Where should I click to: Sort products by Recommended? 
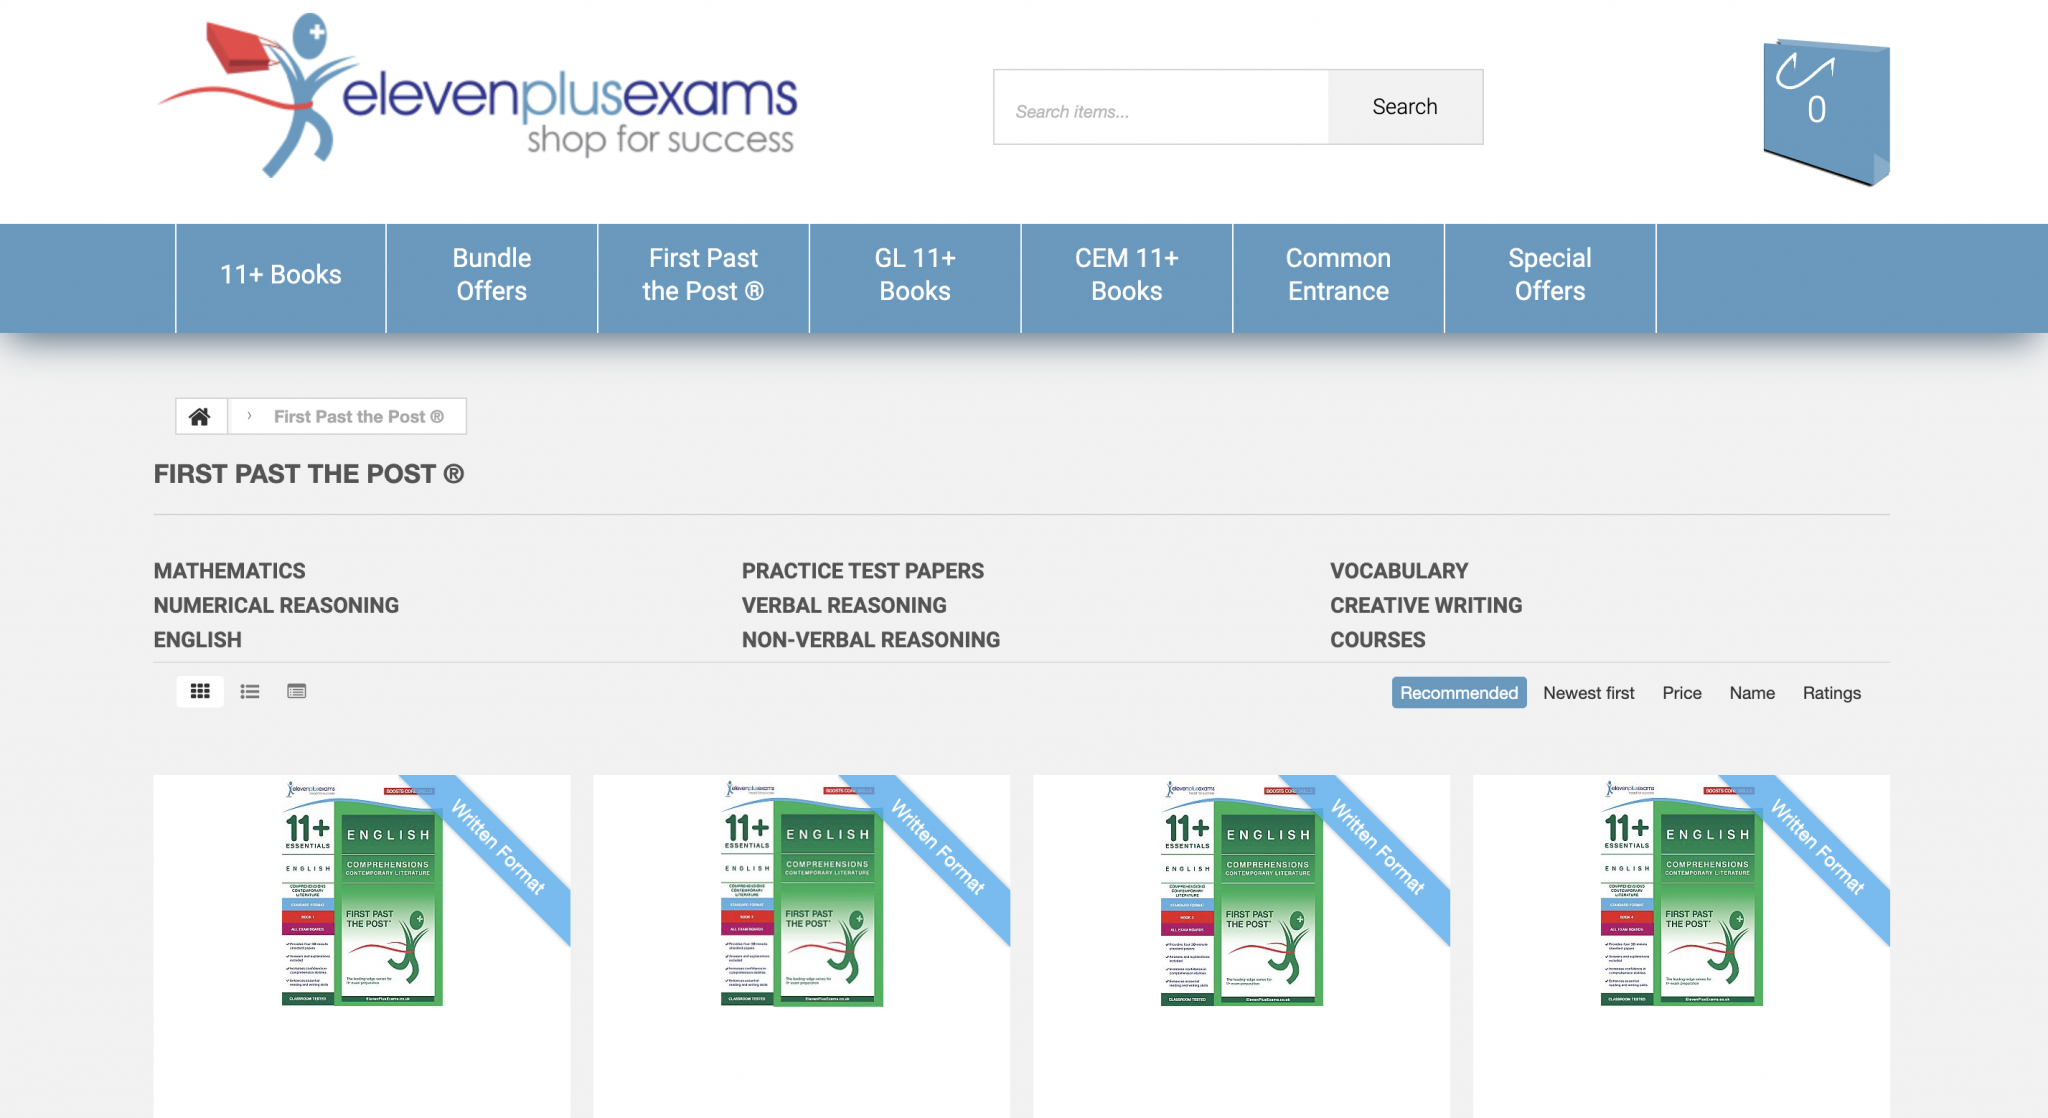[x=1458, y=692]
